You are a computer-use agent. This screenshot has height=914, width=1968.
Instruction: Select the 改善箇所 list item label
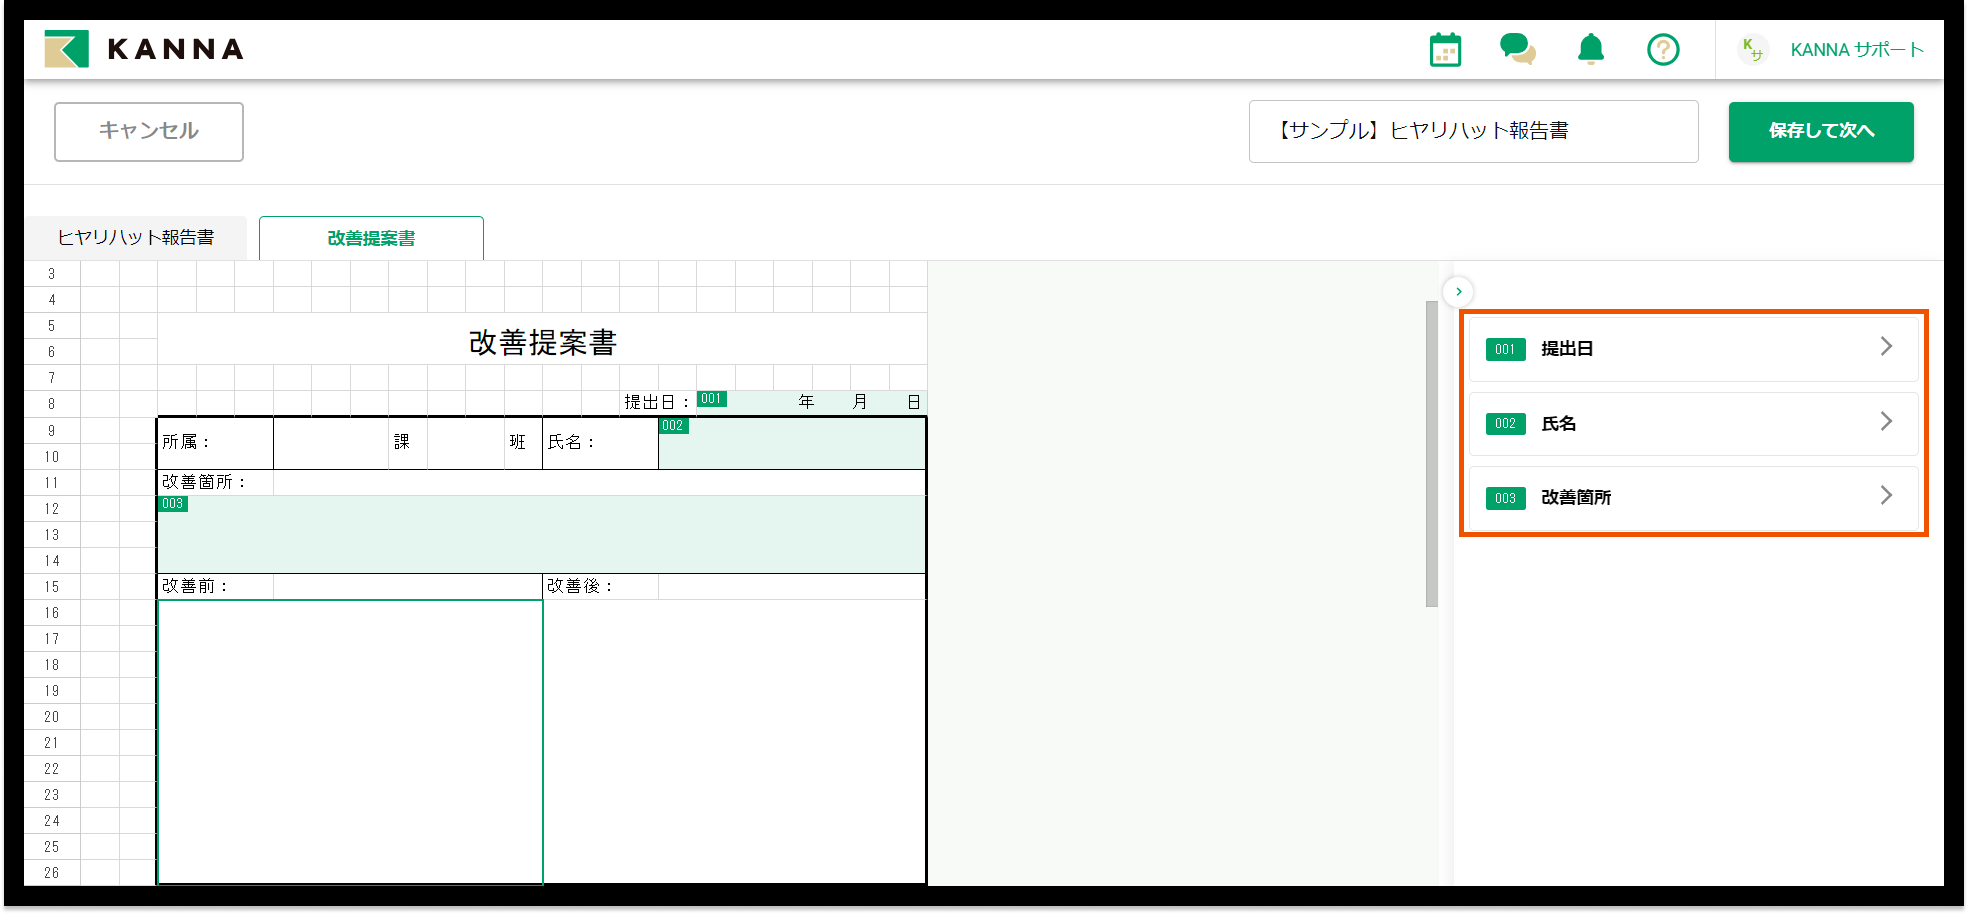coord(1576,498)
